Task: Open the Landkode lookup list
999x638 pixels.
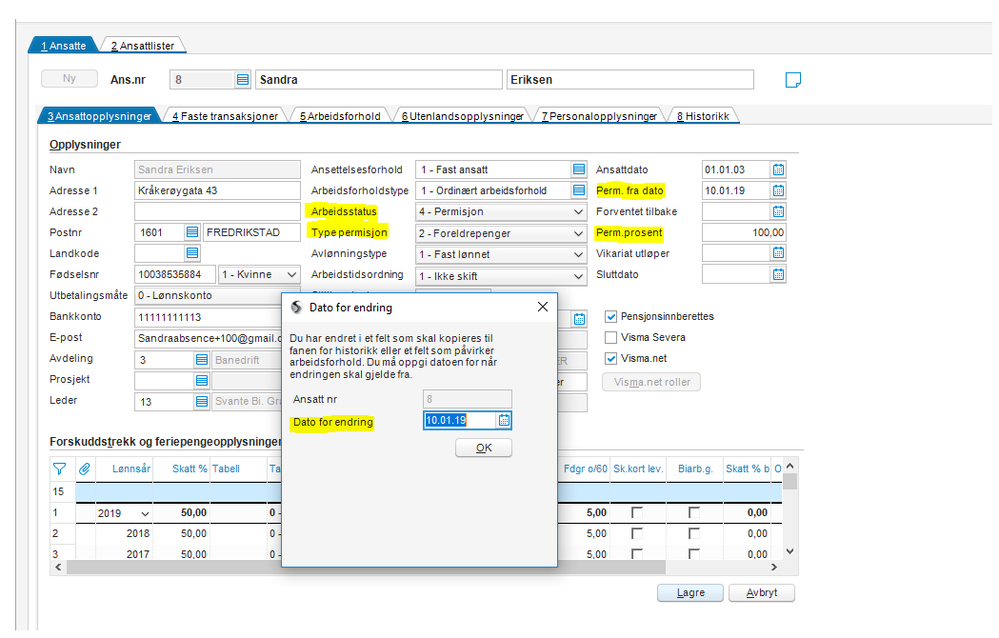Action: (x=192, y=254)
